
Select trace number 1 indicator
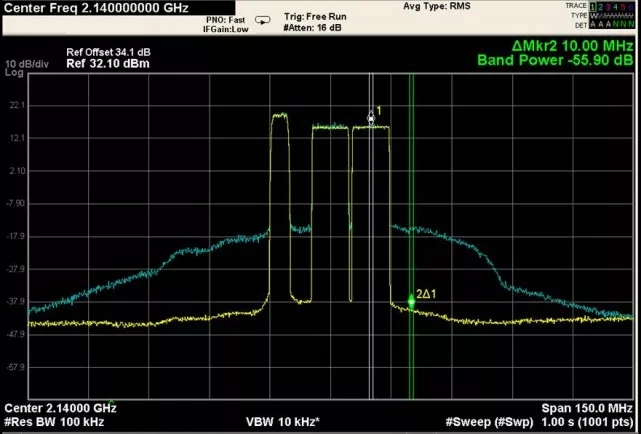click(x=594, y=7)
